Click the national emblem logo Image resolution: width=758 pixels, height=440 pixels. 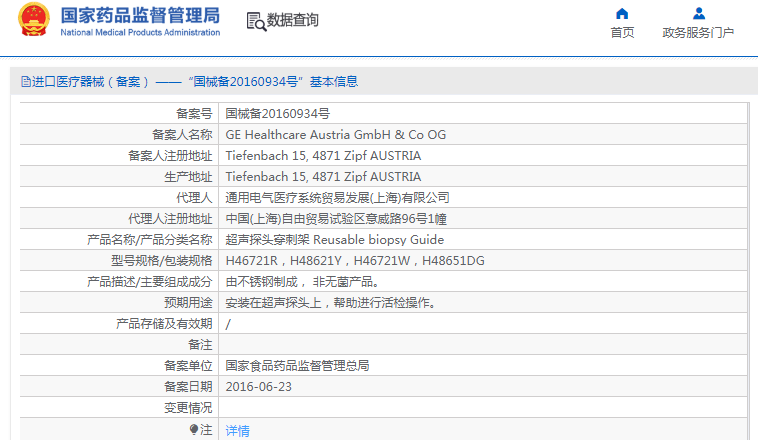click(34, 19)
